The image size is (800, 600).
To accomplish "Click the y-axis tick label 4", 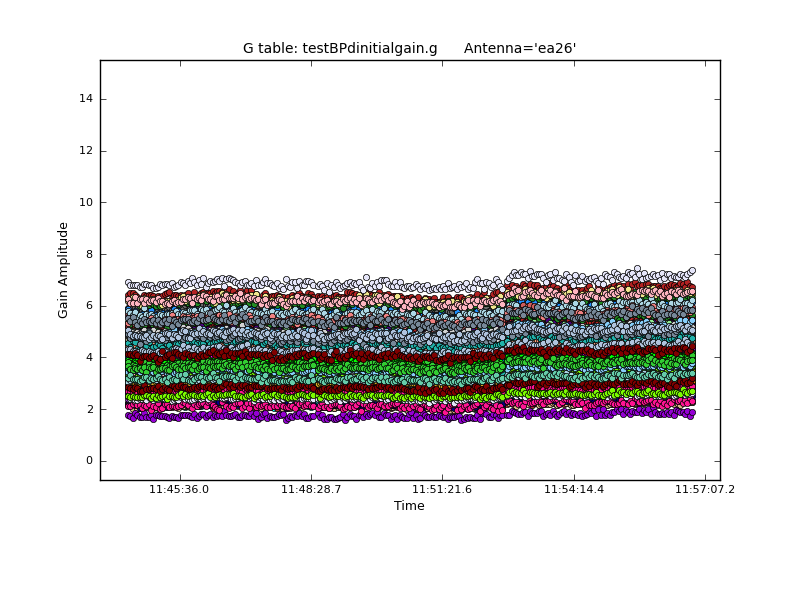I will coord(89,358).
